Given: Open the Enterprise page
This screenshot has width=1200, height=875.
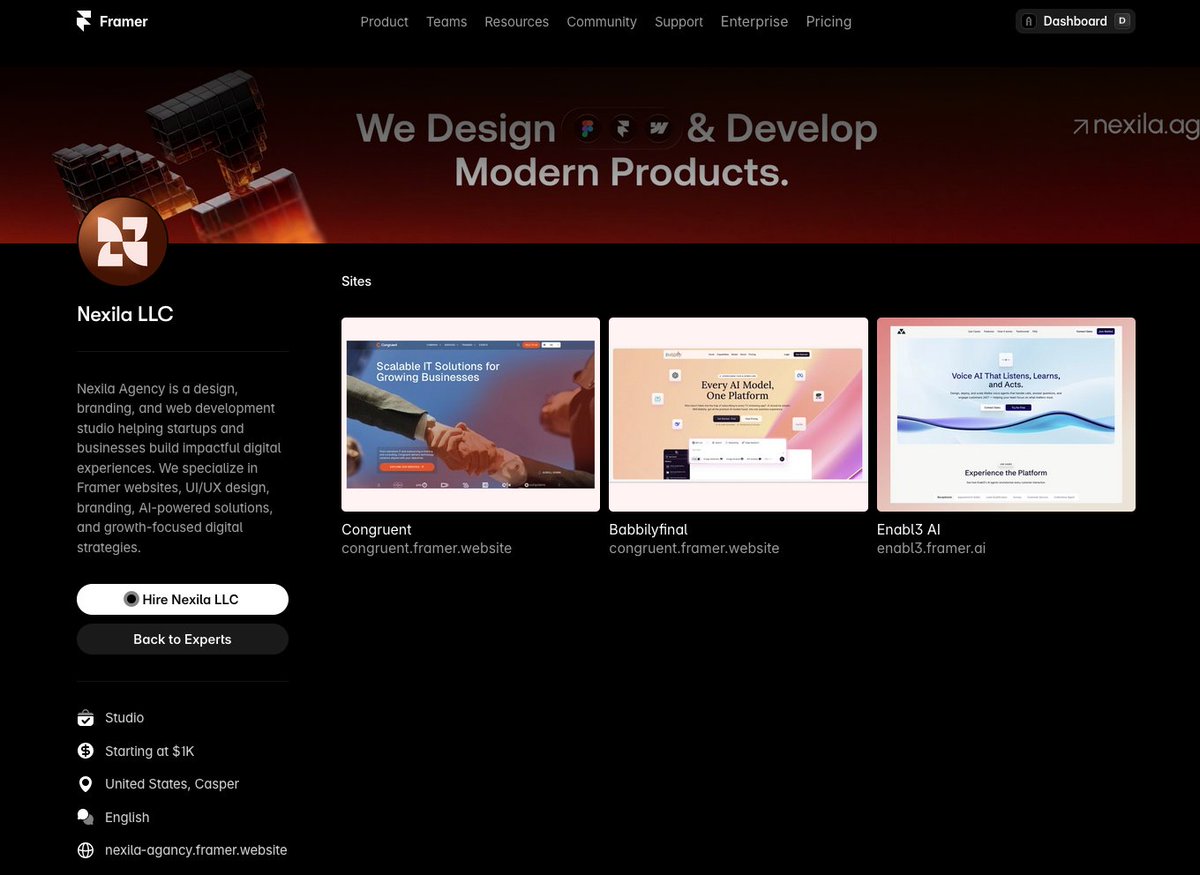Looking at the screenshot, I should pos(754,21).
